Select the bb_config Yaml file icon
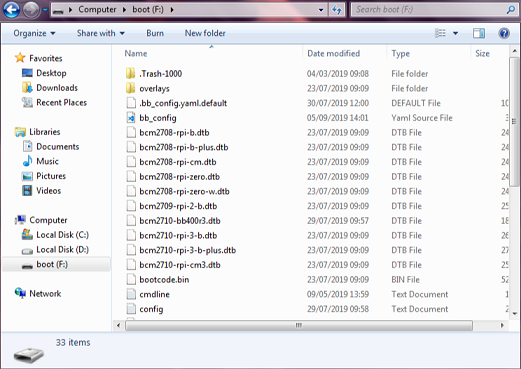The width and height of the screenshot is (521, 369). pos(131,118)
